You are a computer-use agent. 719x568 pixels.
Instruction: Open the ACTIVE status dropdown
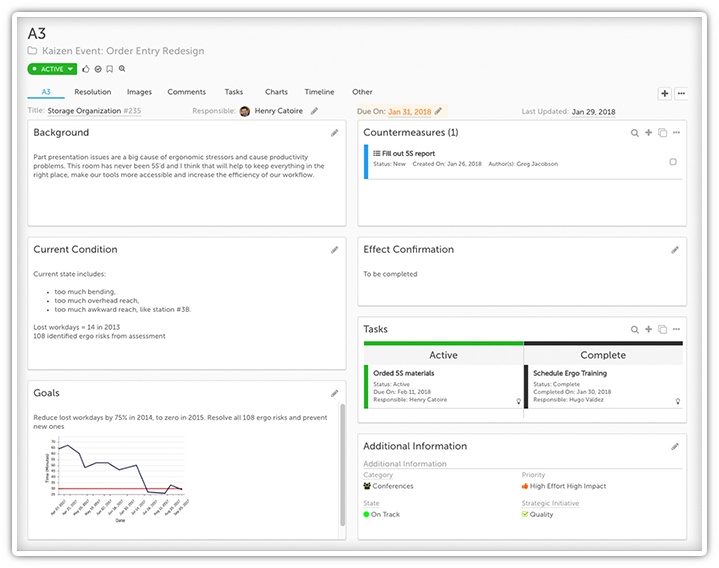coord(52,69)
